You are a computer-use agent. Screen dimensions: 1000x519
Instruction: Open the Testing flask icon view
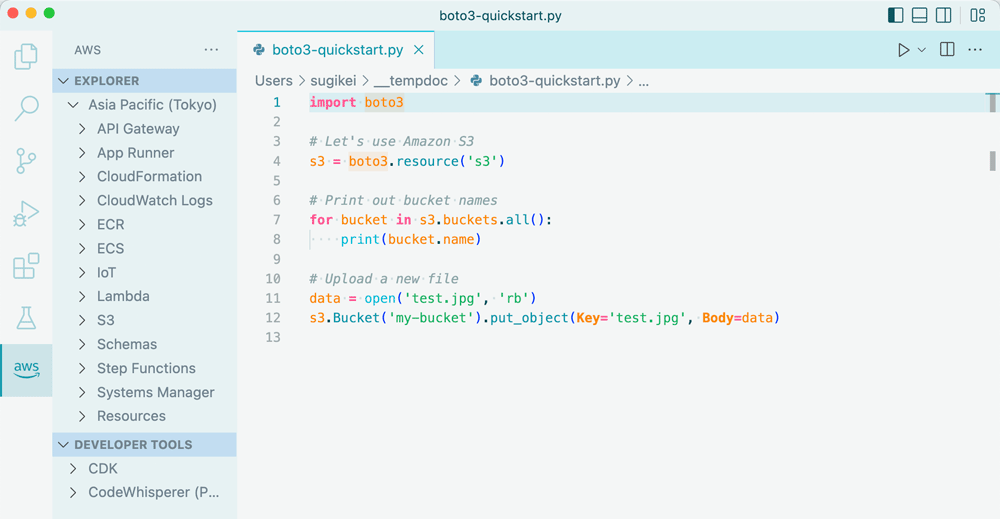coord(26,318)
